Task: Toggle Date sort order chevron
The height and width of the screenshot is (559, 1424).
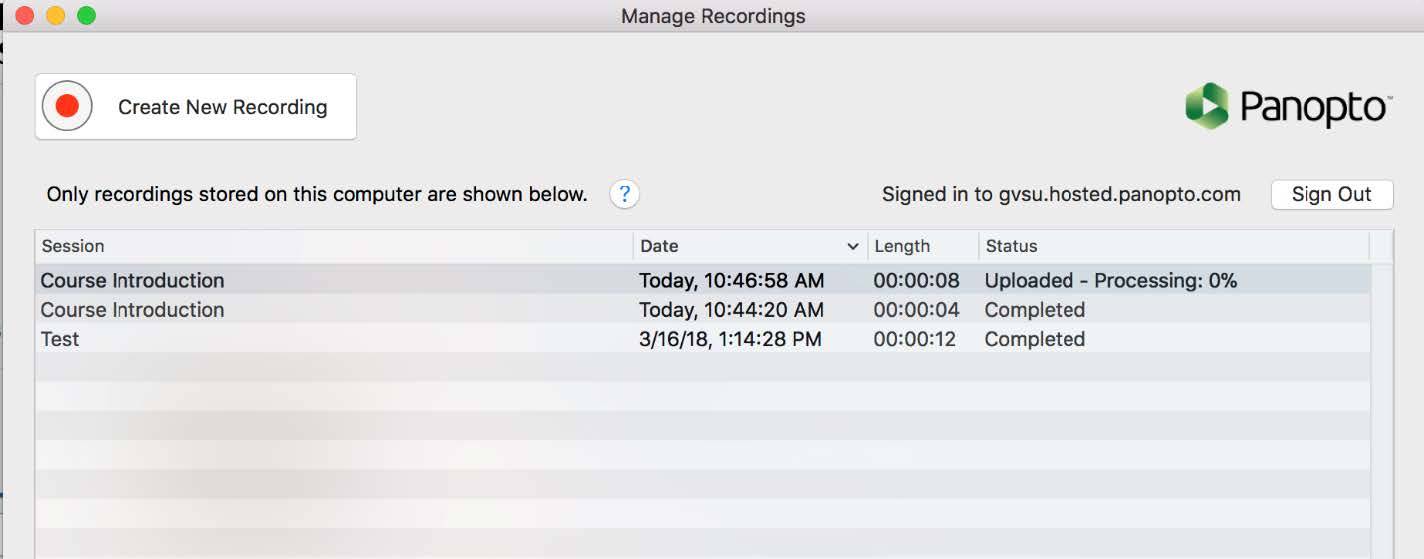Action: click(853, 246)
